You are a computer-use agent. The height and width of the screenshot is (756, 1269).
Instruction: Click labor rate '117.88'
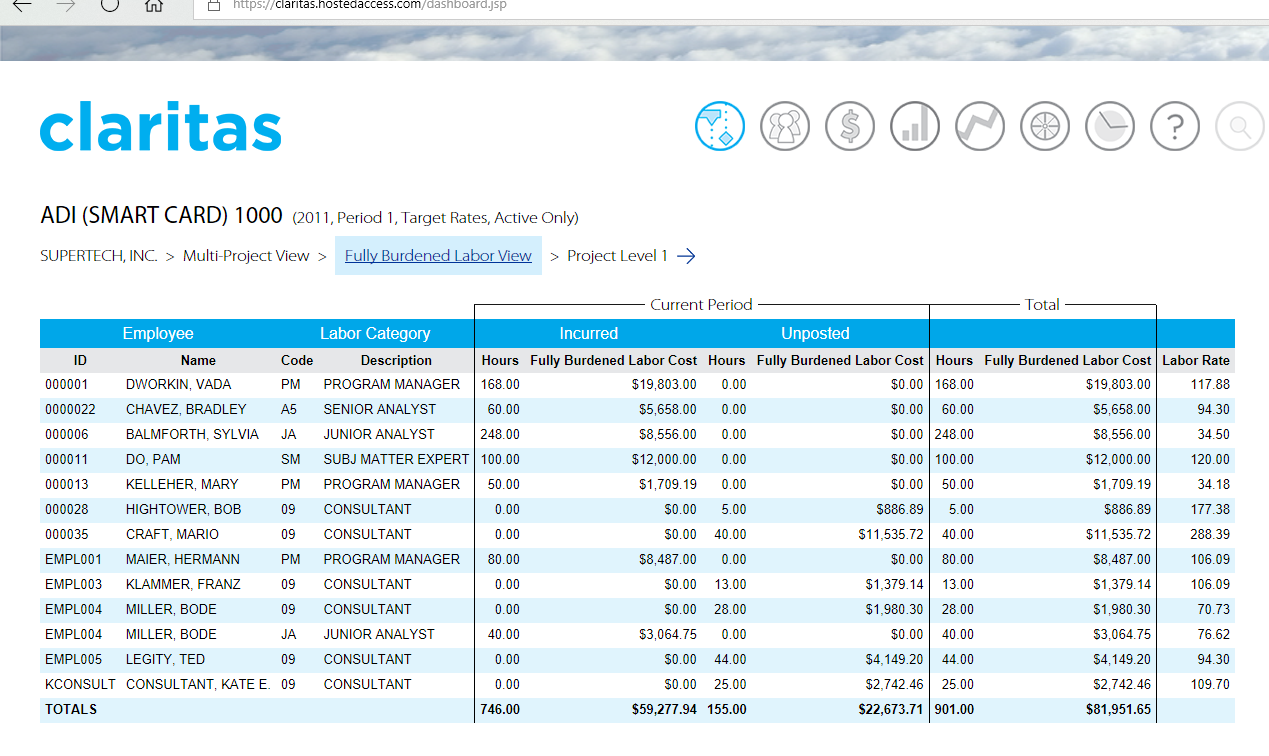[x=1210, y=385]
